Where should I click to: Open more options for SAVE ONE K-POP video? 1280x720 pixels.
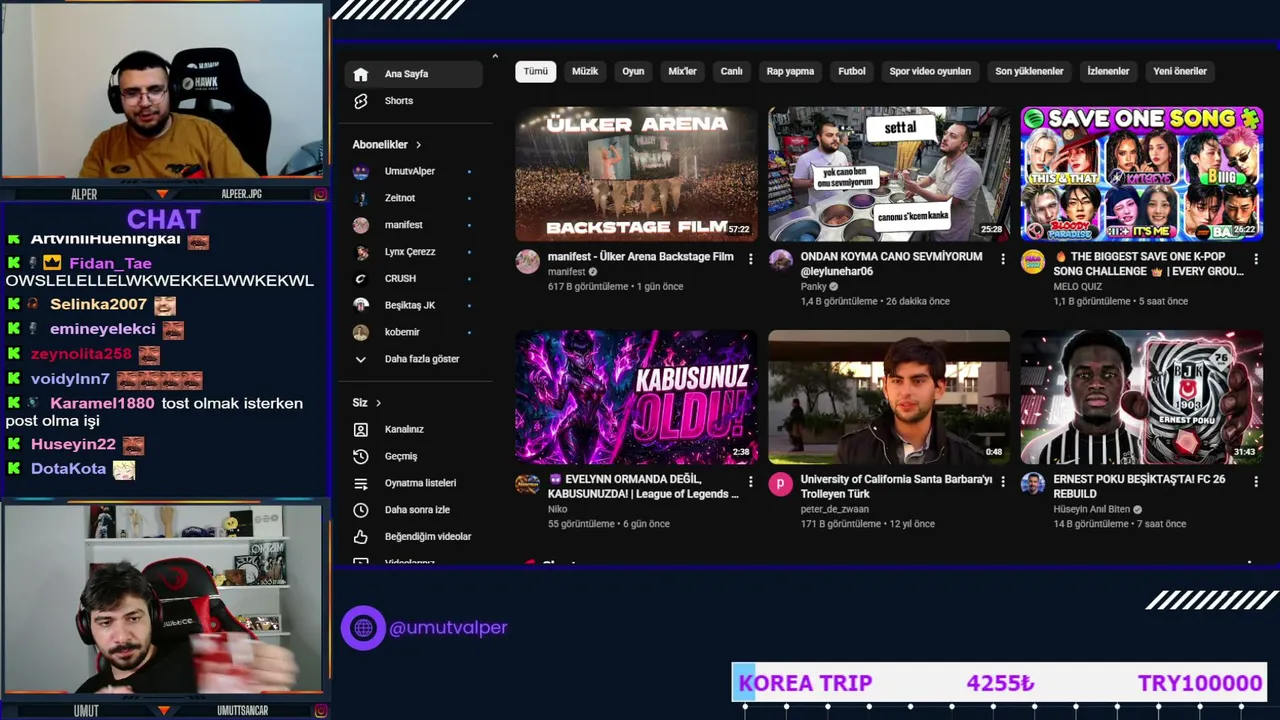1255,259
